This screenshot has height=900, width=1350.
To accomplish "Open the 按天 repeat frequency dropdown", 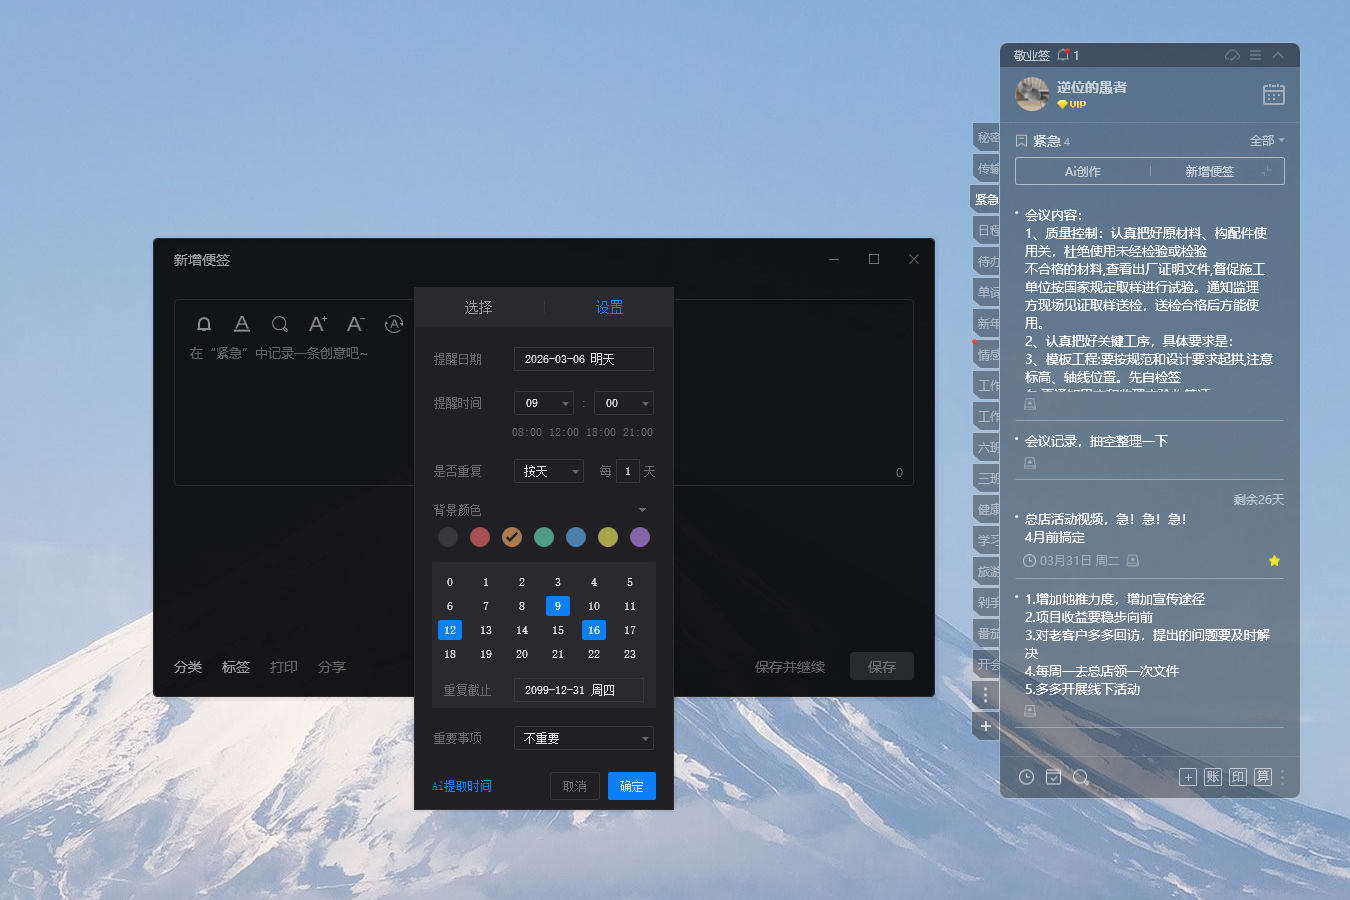I will pyautogui.click(x=548, y=470).
